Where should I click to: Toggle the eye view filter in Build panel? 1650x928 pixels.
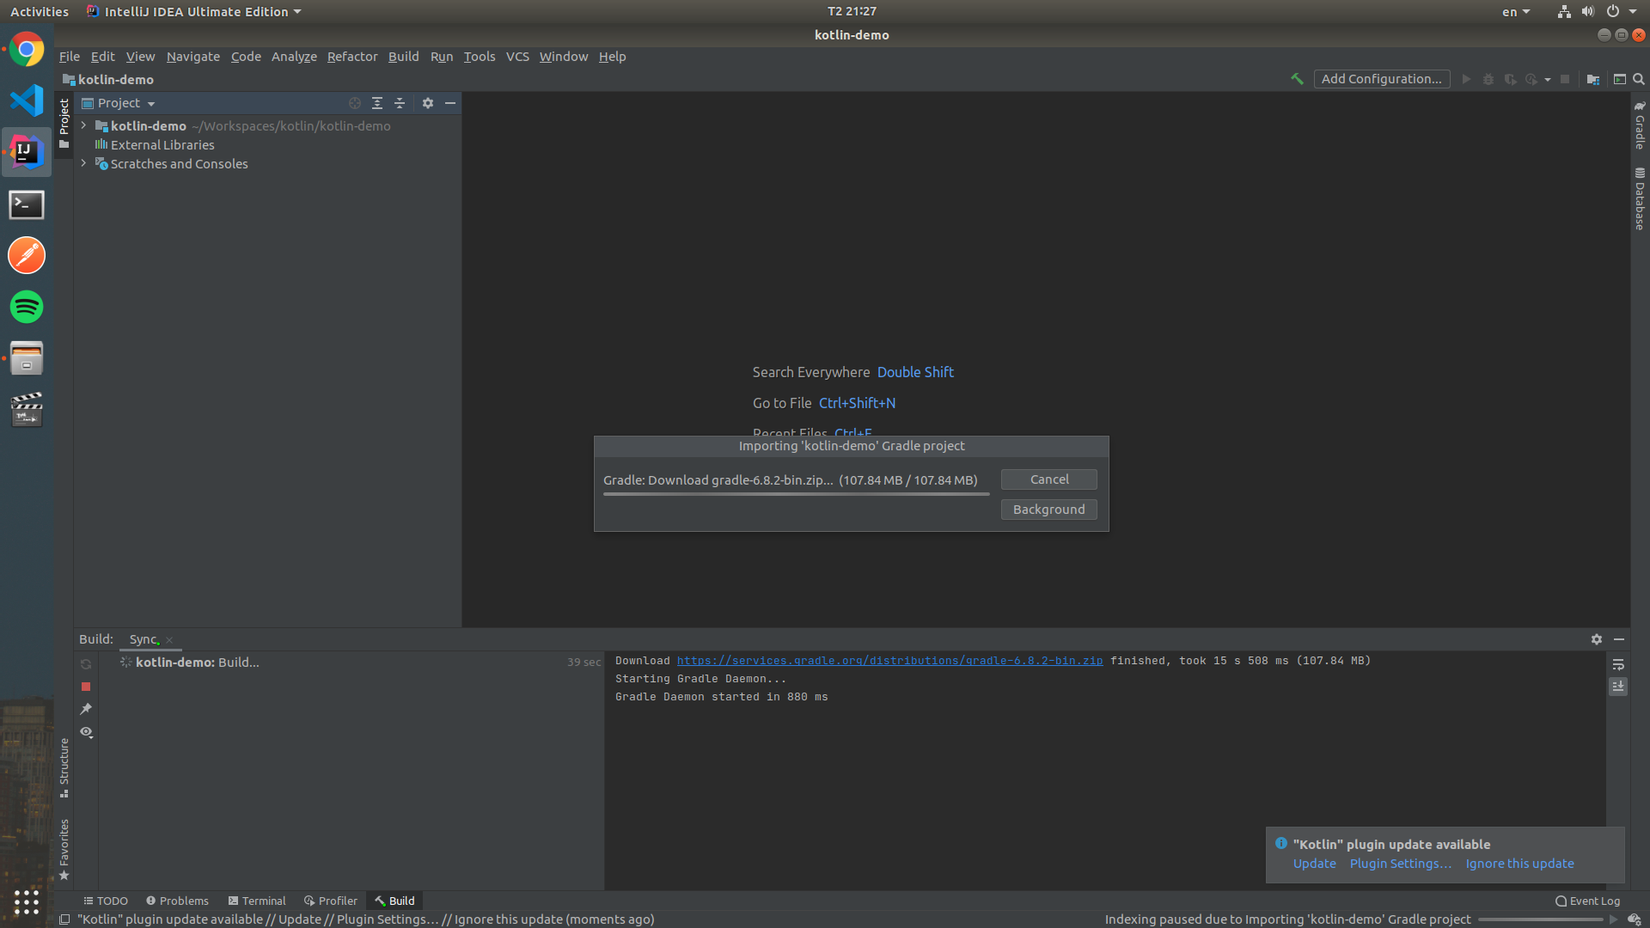86,732
